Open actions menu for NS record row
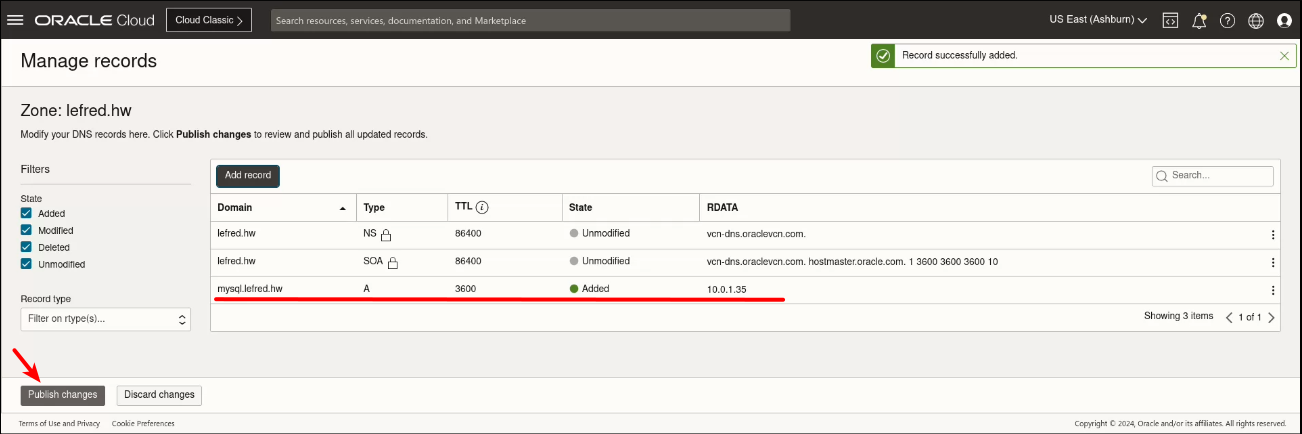The width and height of the screenshot is (1302, 434). 1273,235
